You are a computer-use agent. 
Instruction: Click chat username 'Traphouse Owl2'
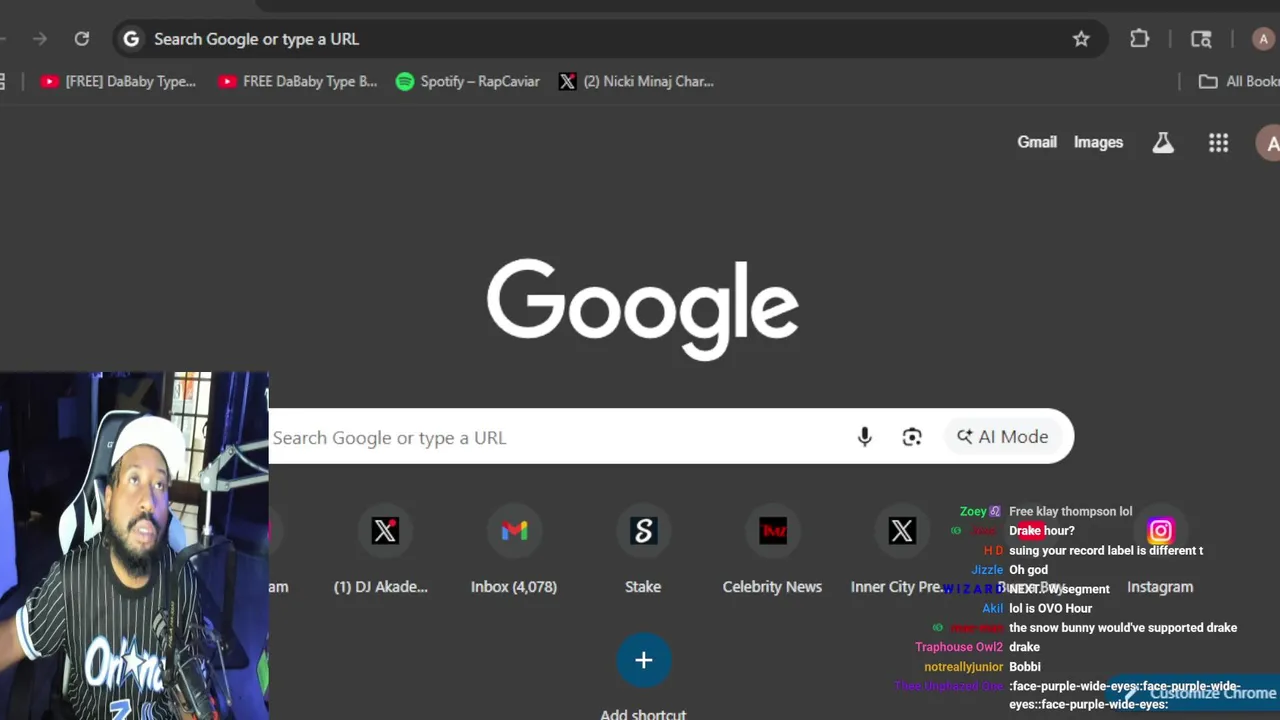(958, 647)
